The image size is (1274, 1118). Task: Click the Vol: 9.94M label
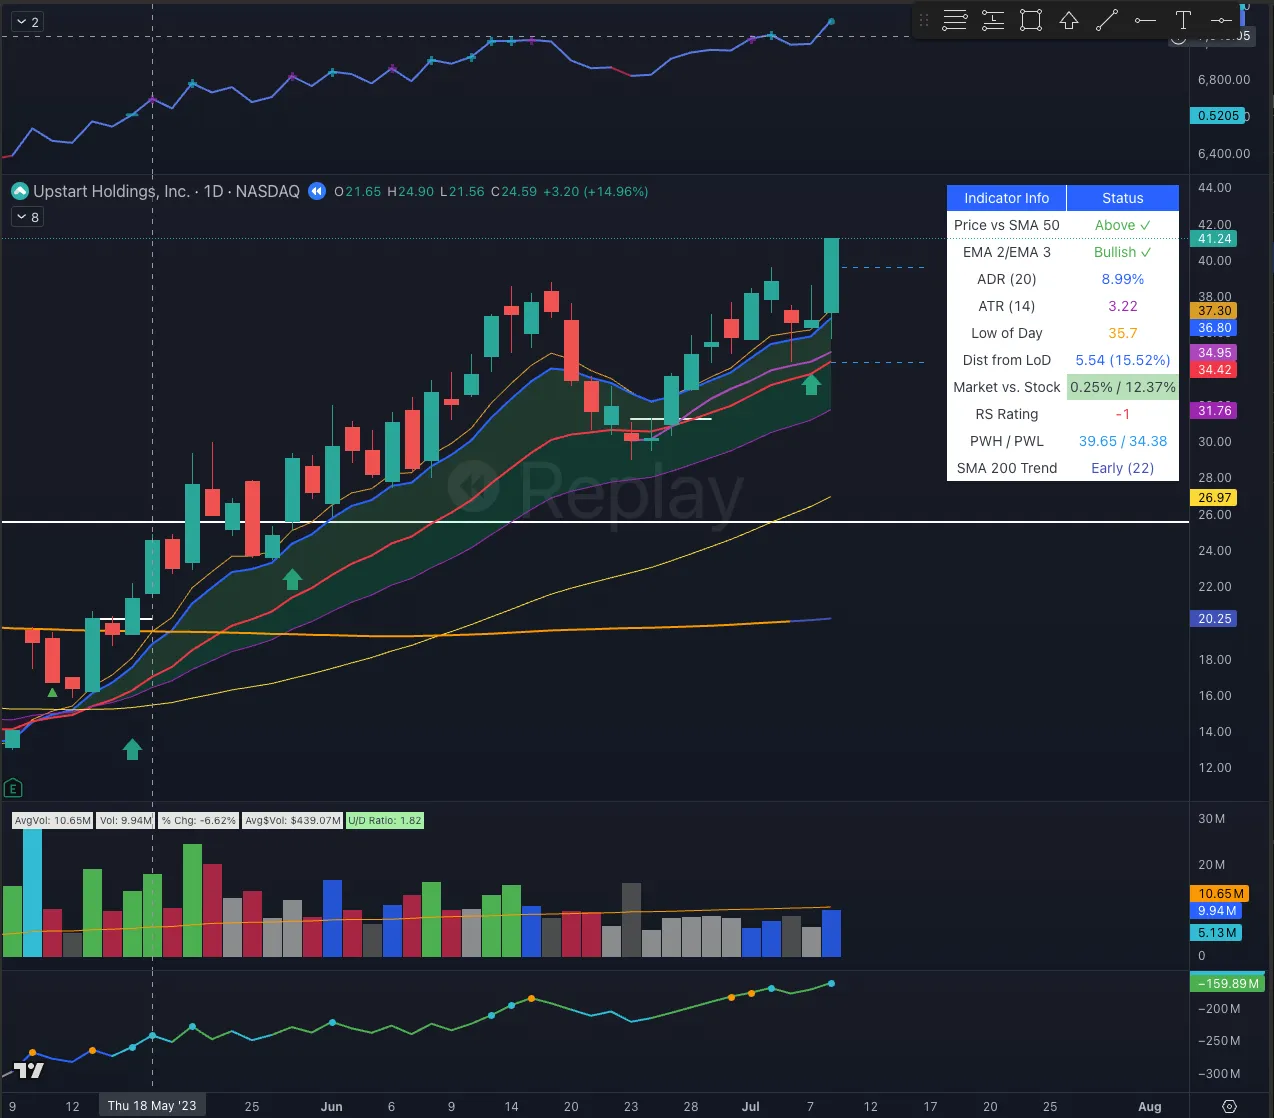point(126,820)
